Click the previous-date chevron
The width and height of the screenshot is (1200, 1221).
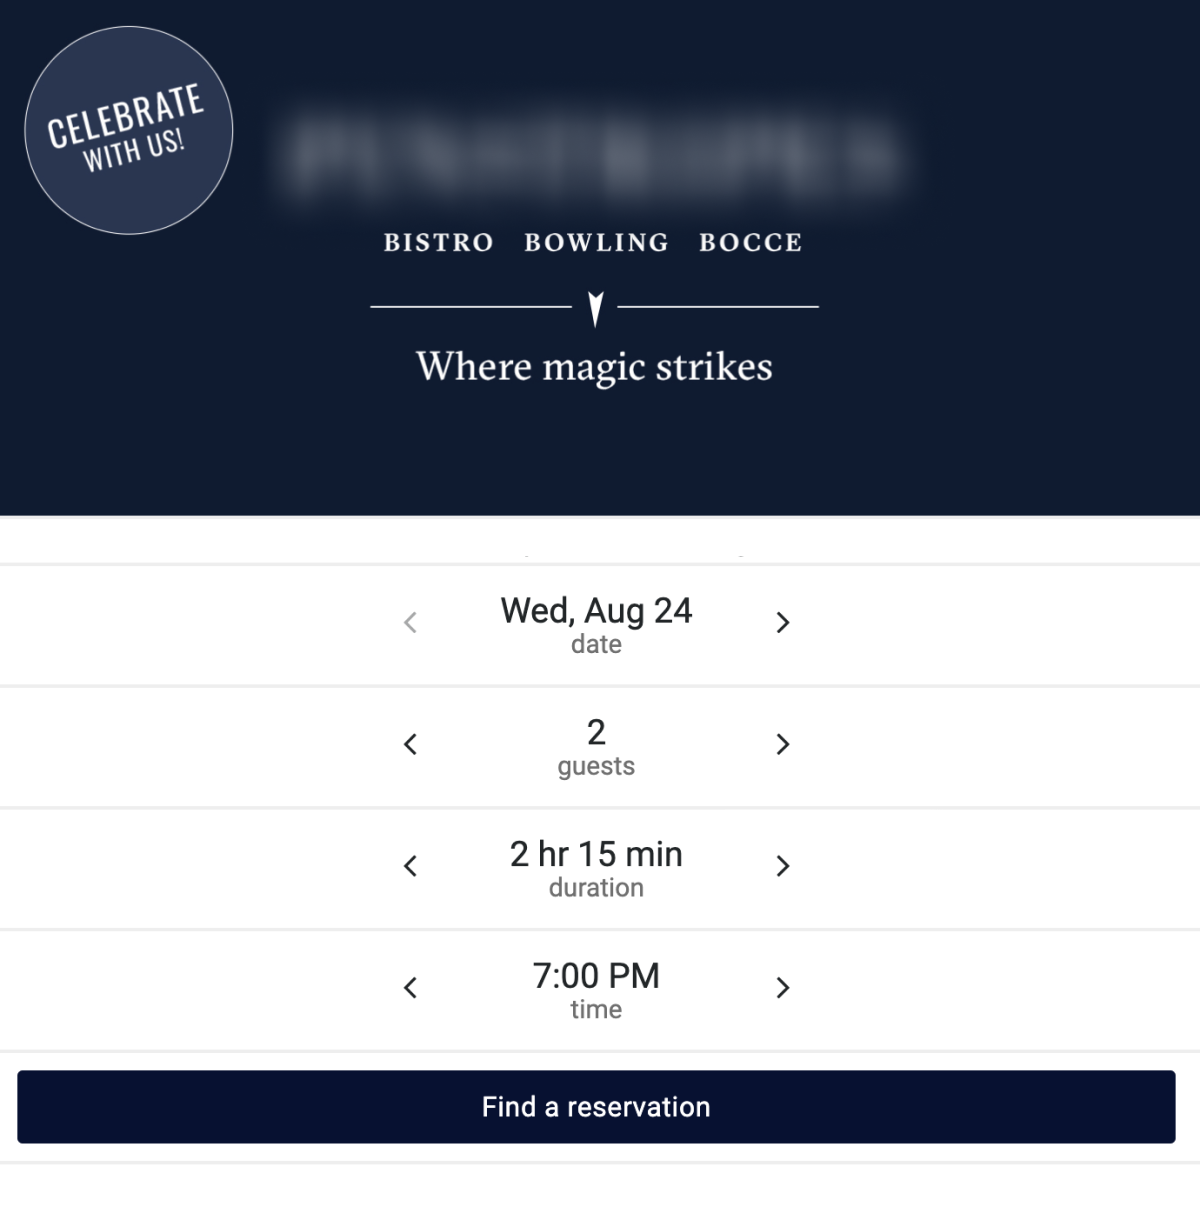[x=410, y=622]
